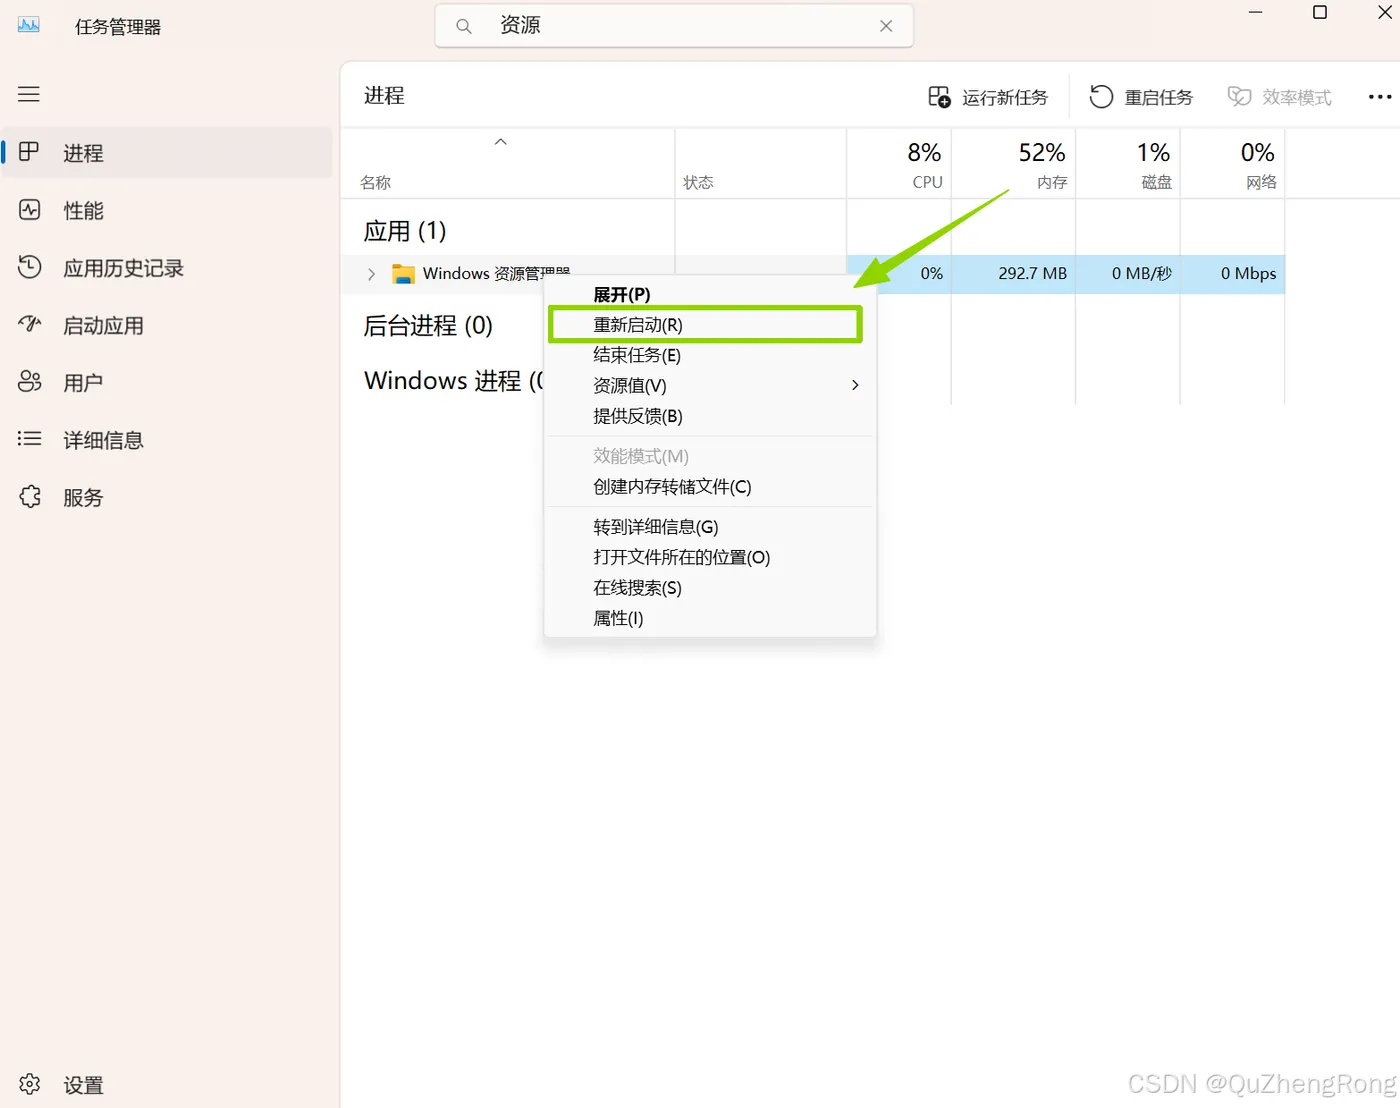Image resolution: width=1400 pixels, height=1108 pixels.
Task: Choose 属性(I) menu item
Action: [x=710, y=618]
